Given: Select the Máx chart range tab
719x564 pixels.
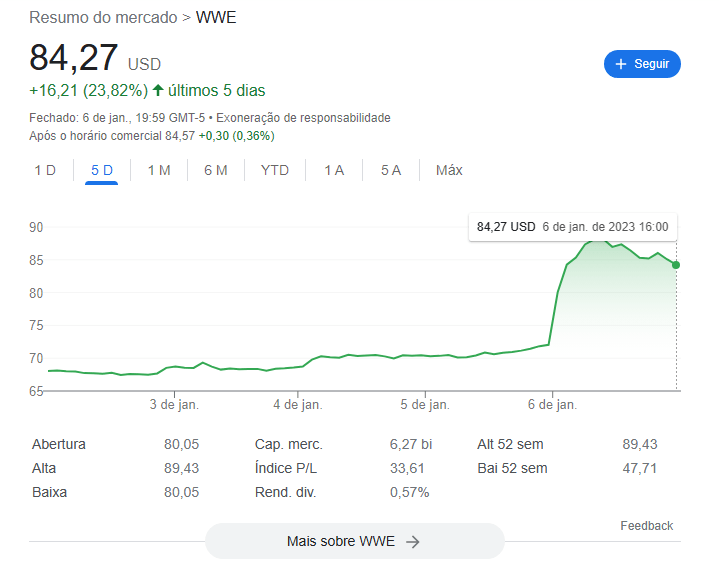Looking at the screenshot, I should (449, 170).
